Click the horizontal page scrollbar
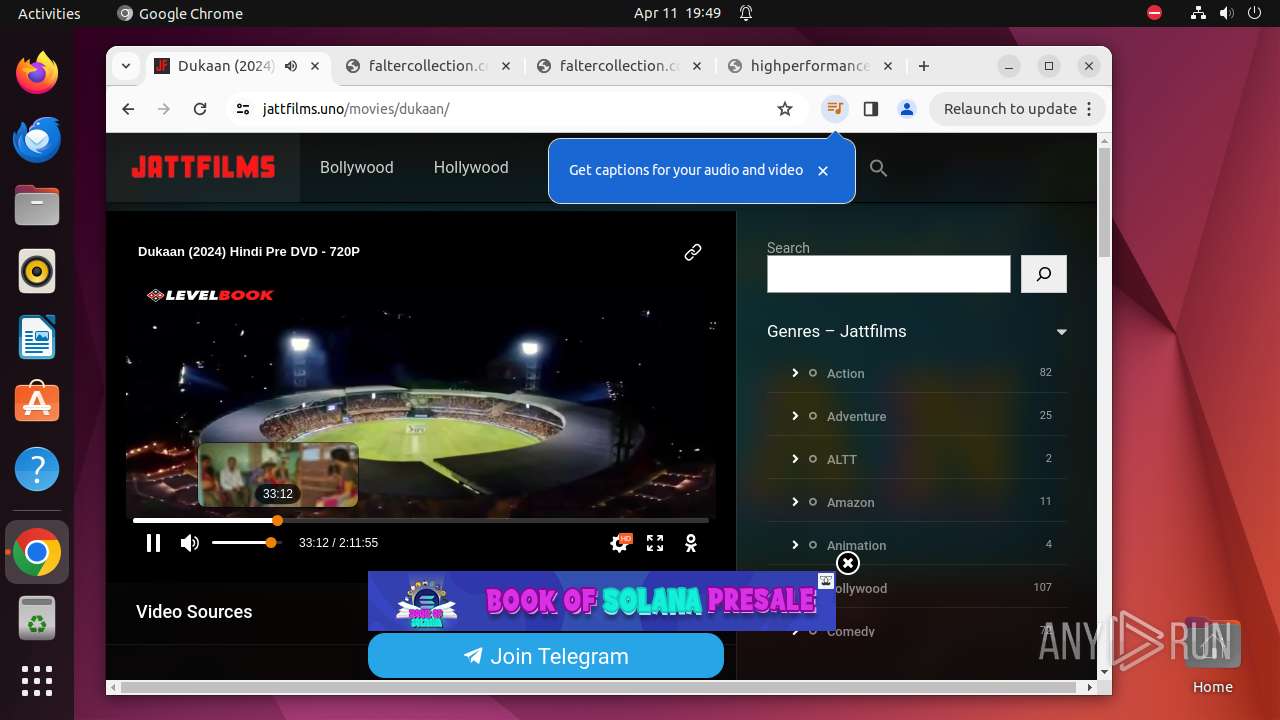 point(600,687)
